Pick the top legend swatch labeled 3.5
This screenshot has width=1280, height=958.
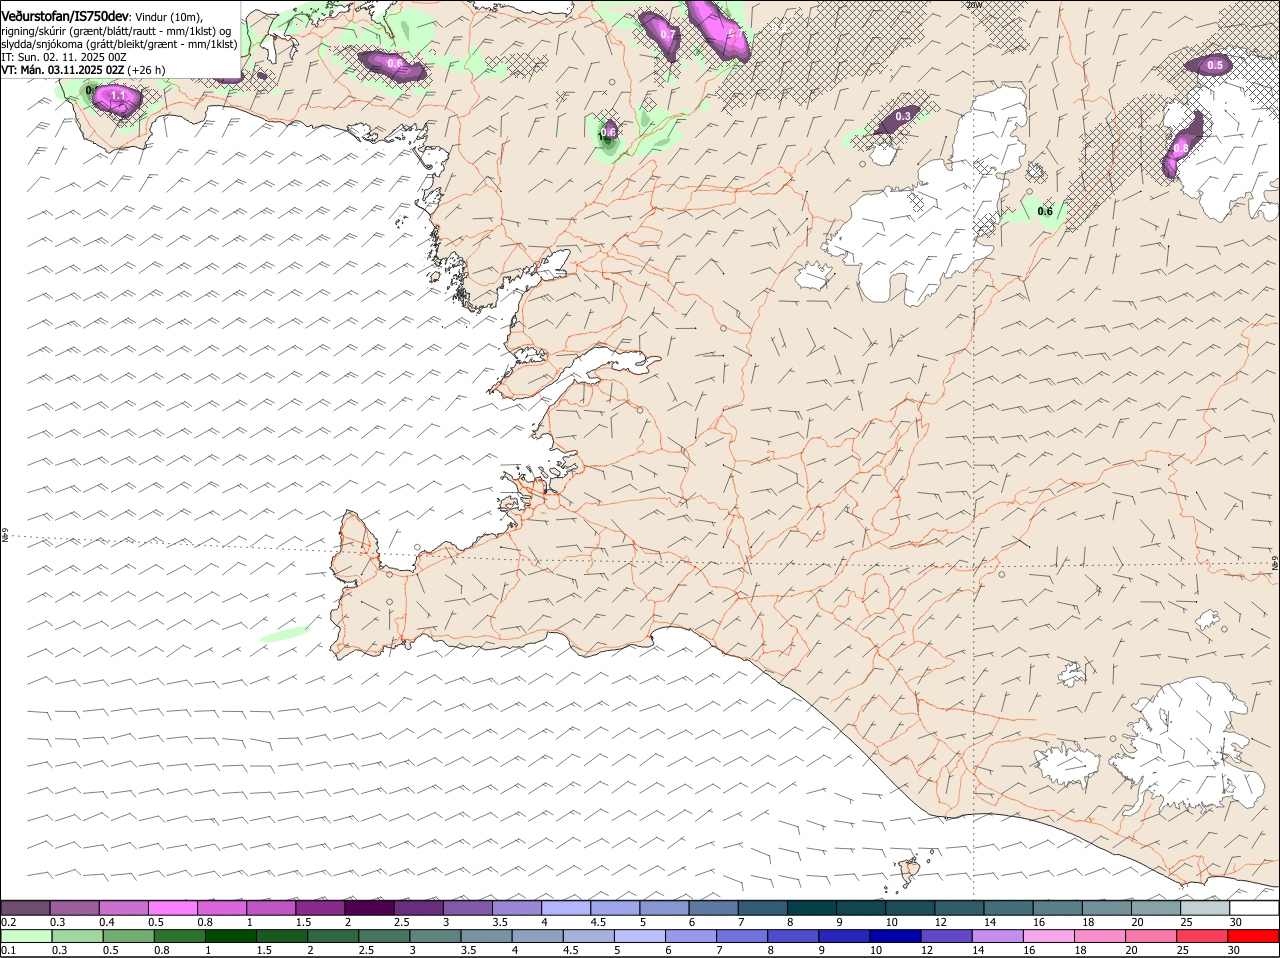click(516, 907)
